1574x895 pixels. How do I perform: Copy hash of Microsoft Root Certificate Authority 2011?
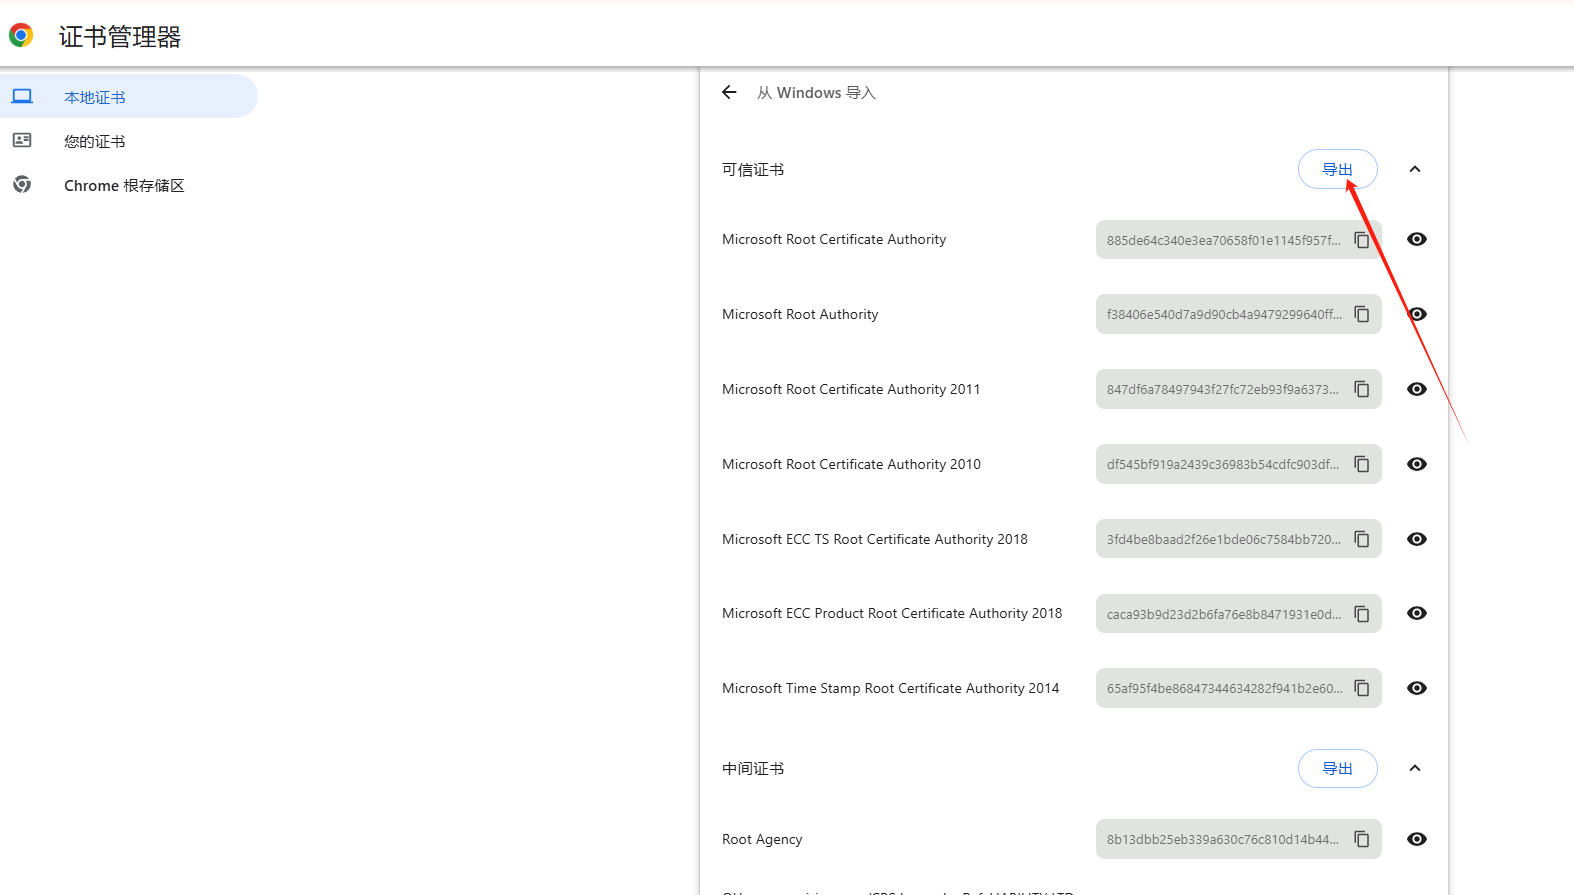tap(1362, 389)
